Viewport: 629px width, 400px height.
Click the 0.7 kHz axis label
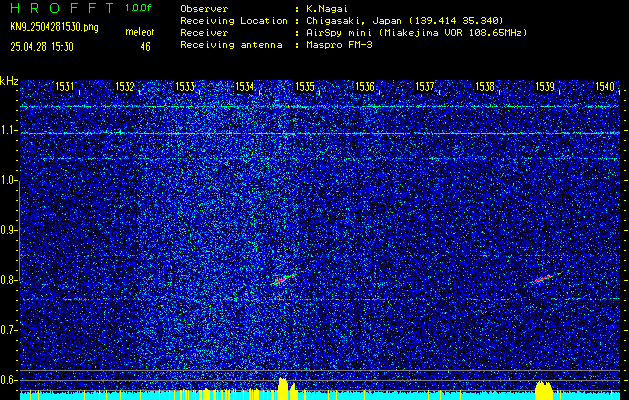coord(8,330)
